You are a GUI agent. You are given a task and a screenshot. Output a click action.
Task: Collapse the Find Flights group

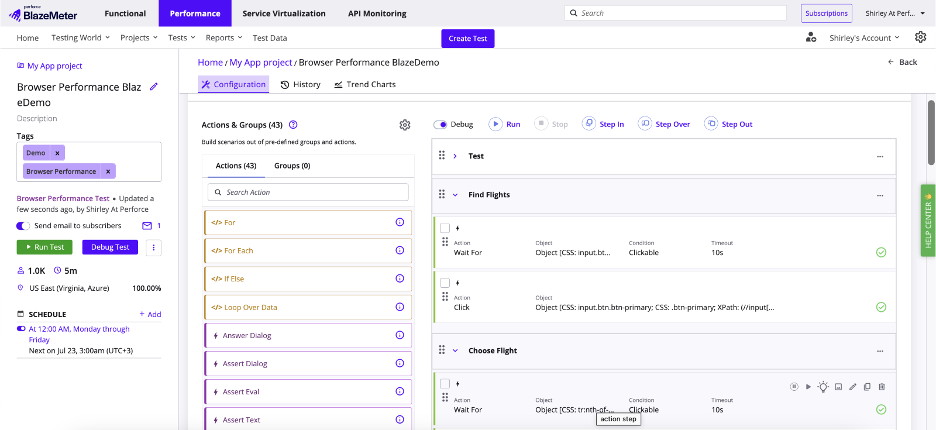click(455, 195)
